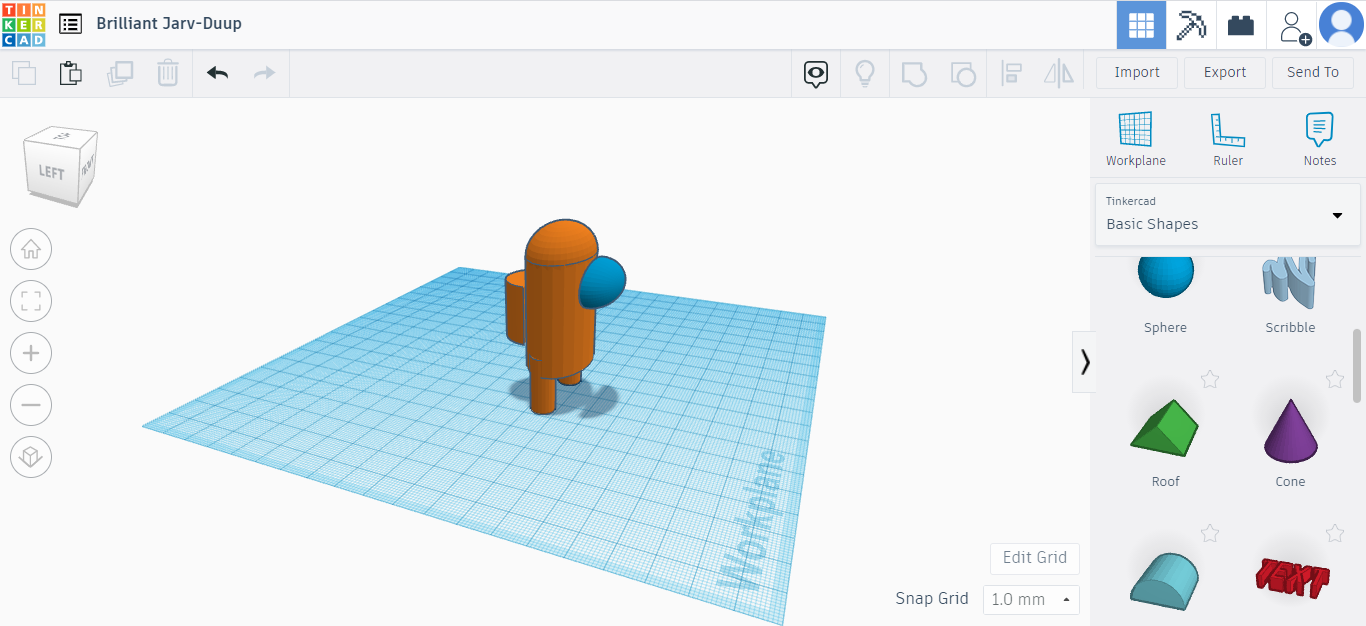Click the Fit all in view button
This screenshot has width=1366, height=626.
pos(31,301)
